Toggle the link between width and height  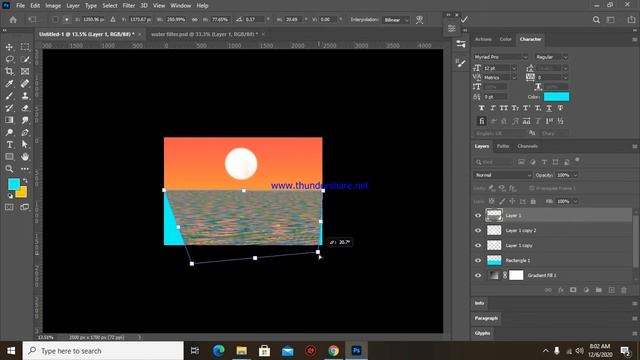click(x=195, y=20)
